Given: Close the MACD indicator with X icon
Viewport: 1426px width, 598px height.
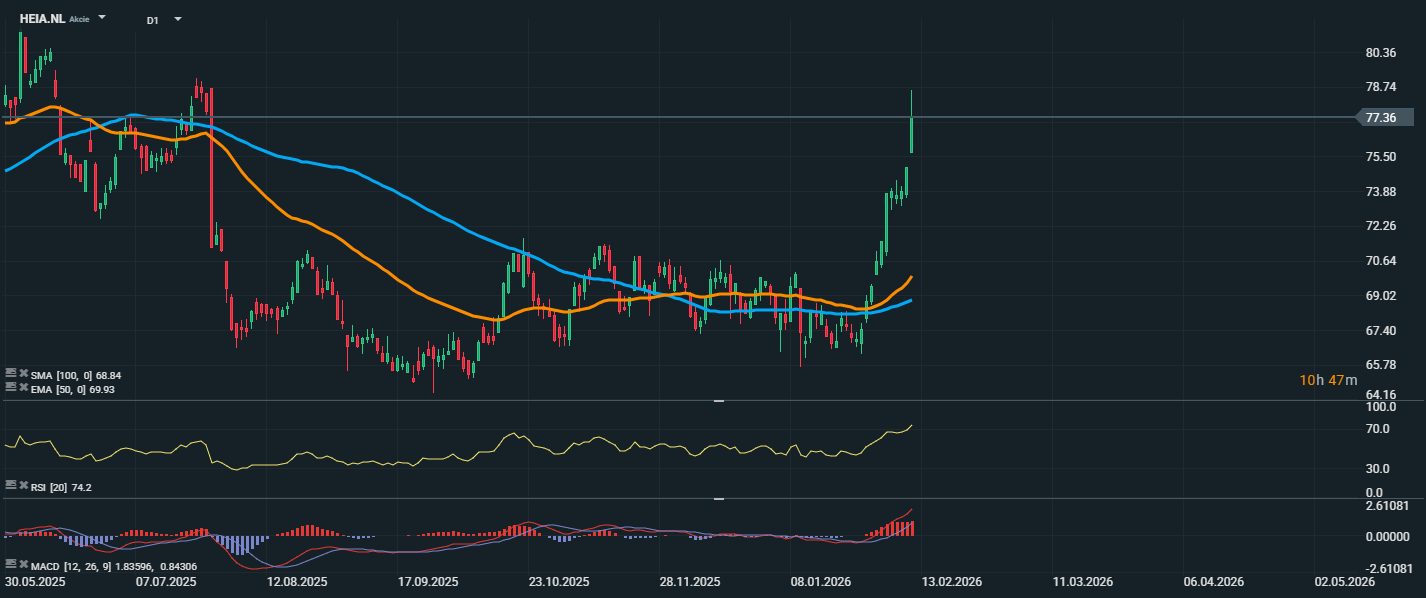Looking at the screenshot, I should pyautogui.click(x=23, y=565).
